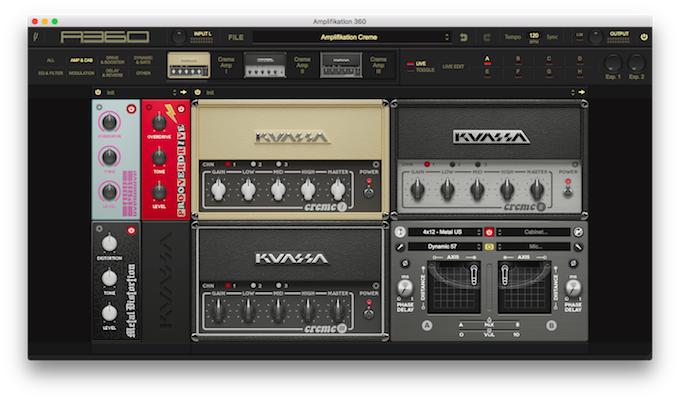The width and height of the screenshot is (680, 400).
Task: Click the Exp. 2 expression knob
Action: click(x=637, y=63)
